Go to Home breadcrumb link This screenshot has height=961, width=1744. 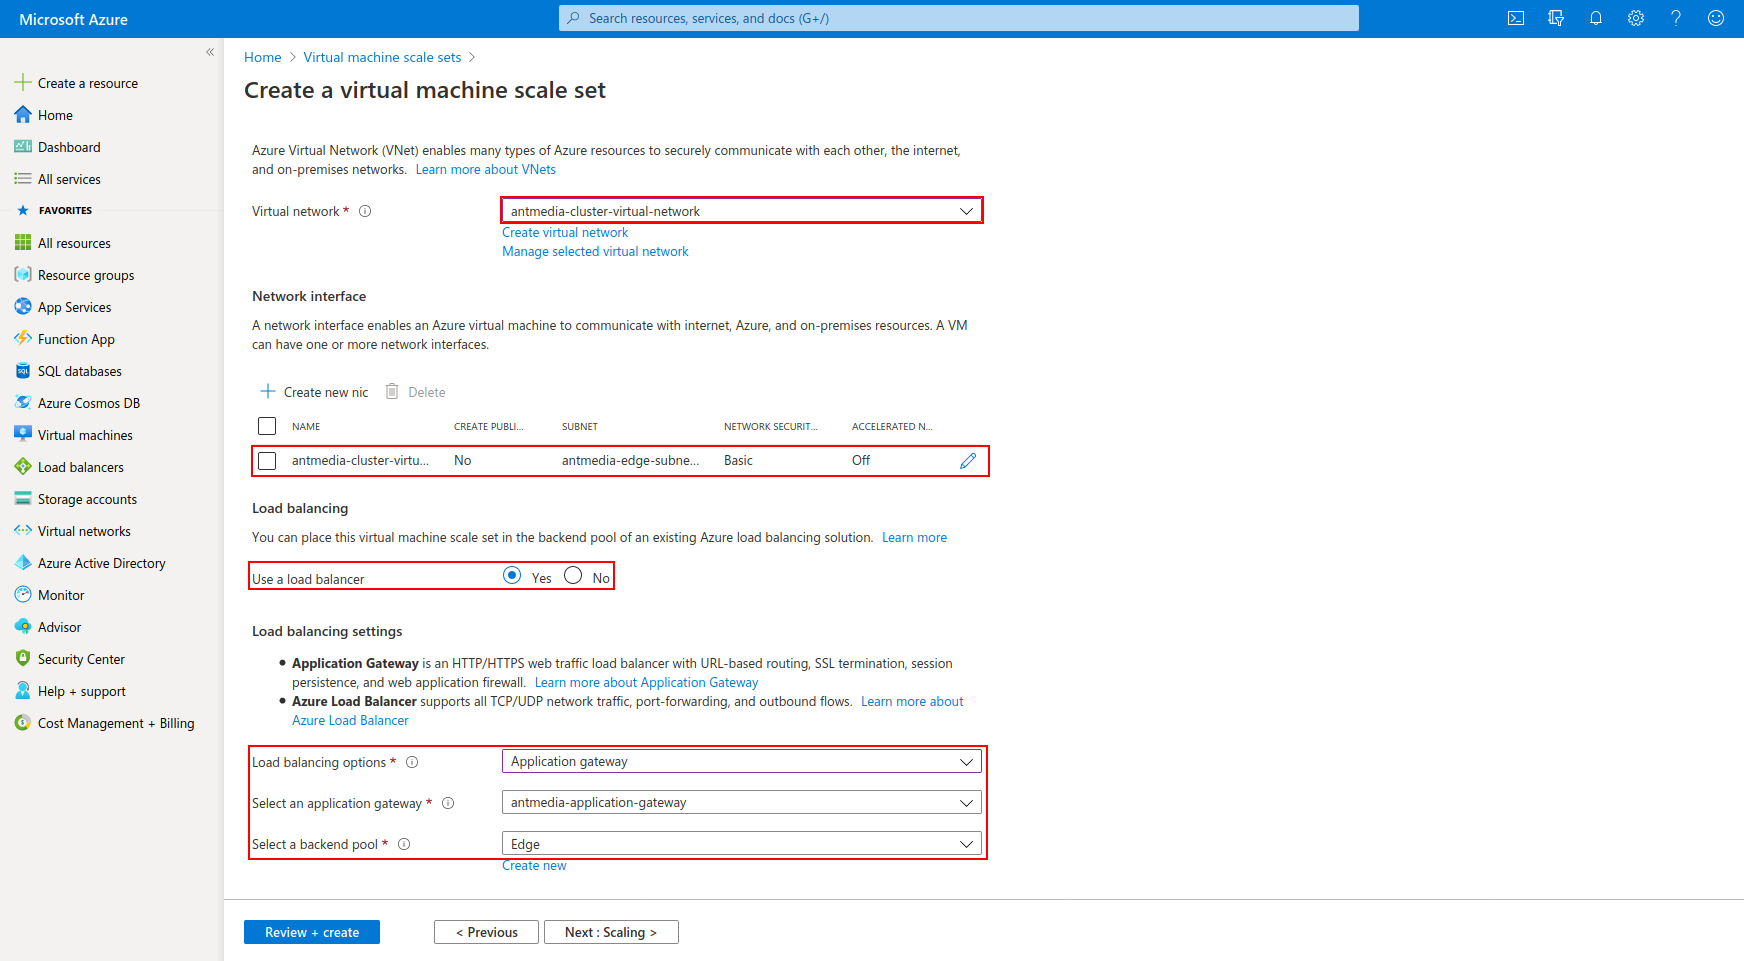[x=263, y=57]
